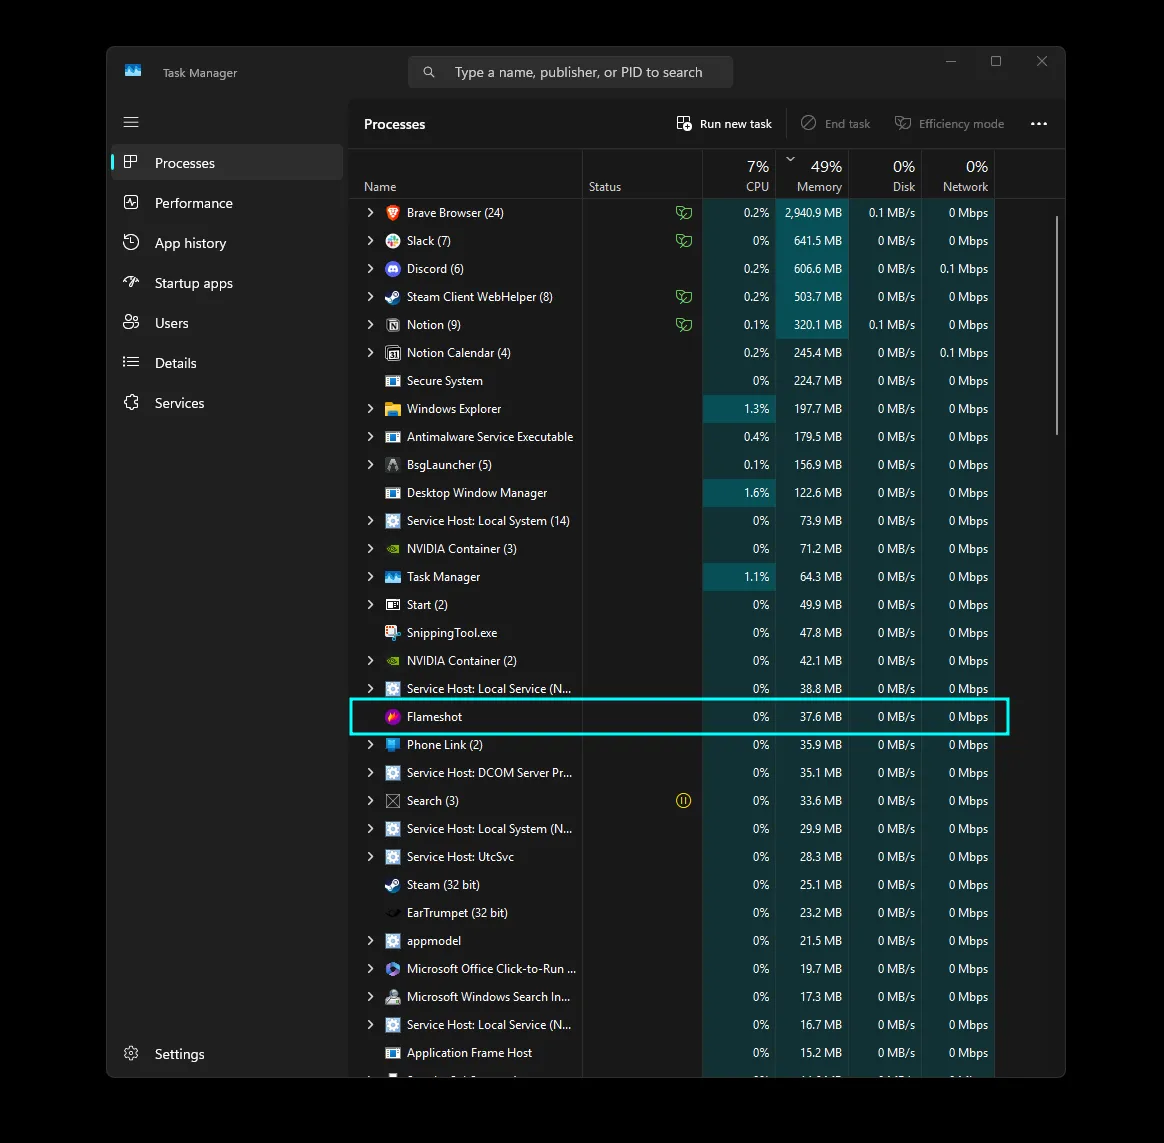Click the Start (2) process icon
The image size is (1164, 1143).
(393, 605)
